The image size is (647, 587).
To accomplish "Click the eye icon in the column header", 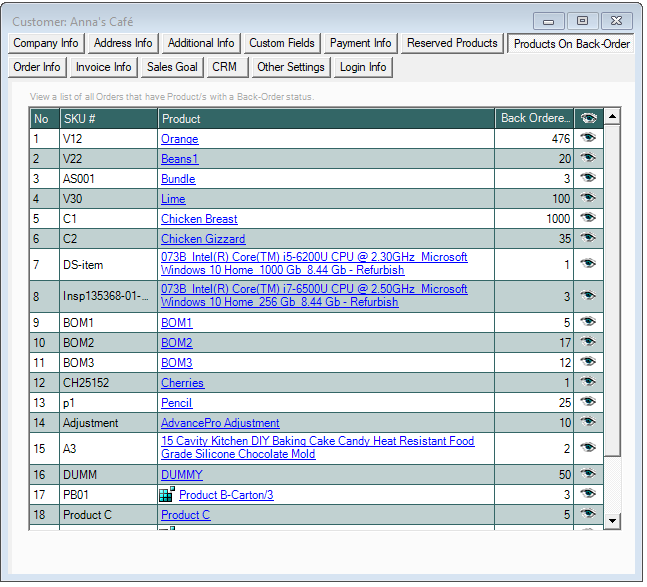I will coord(588,118).
